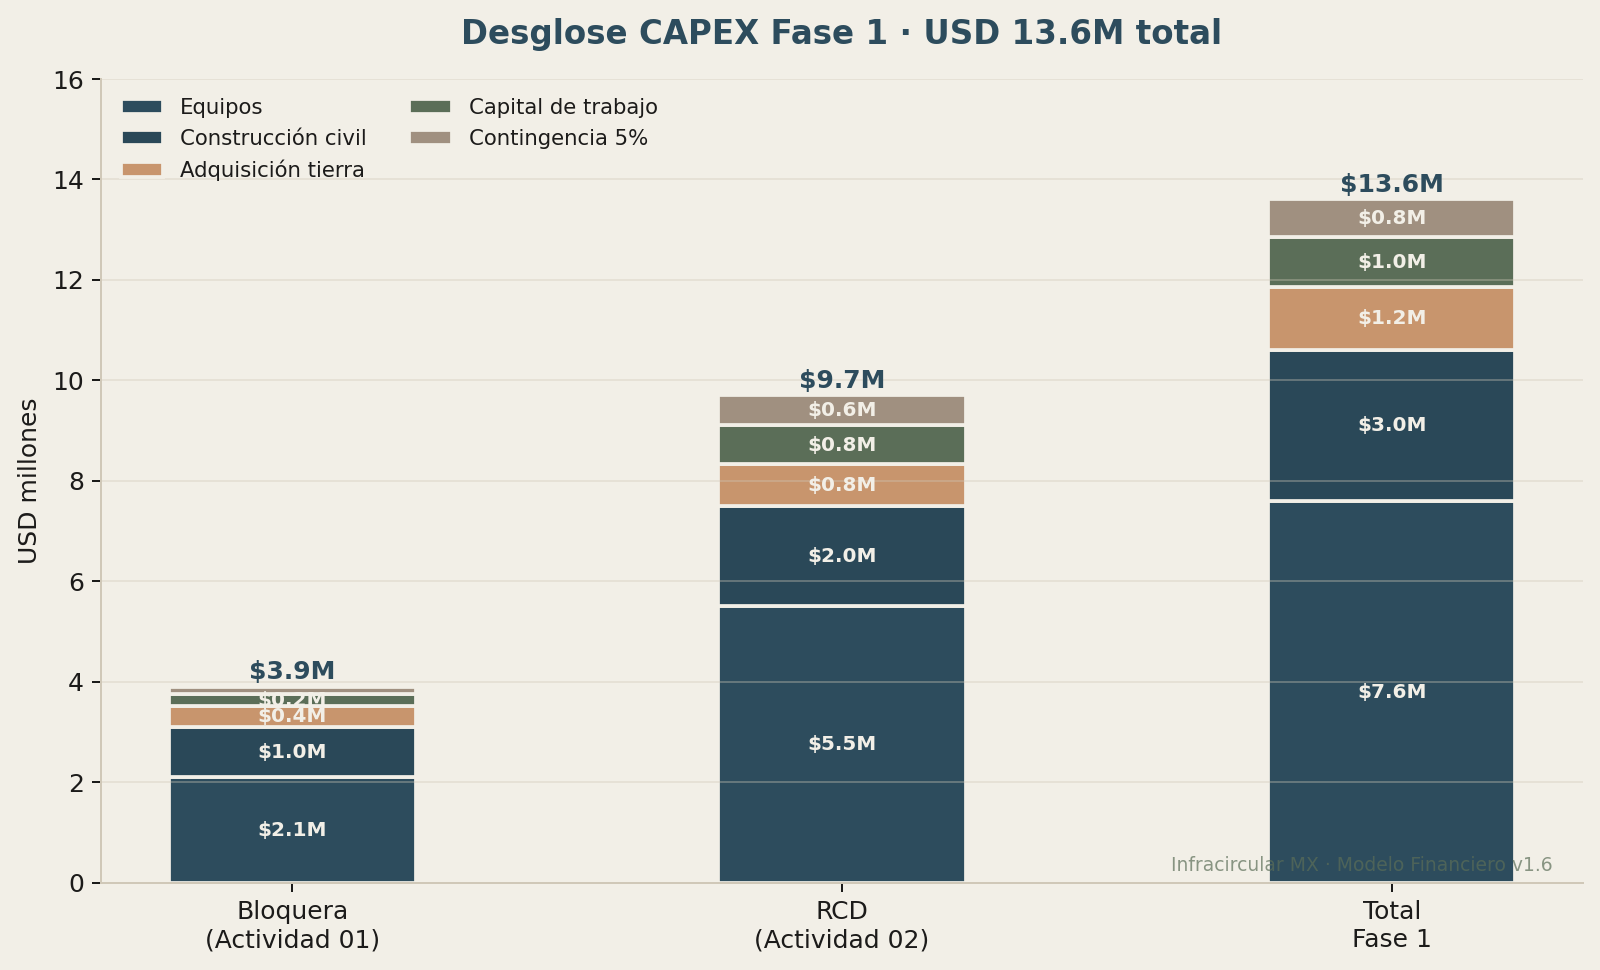Click the y-axis tick label '14'
The height and width of the screenshot is (970, 1600).
coord(69,180)
